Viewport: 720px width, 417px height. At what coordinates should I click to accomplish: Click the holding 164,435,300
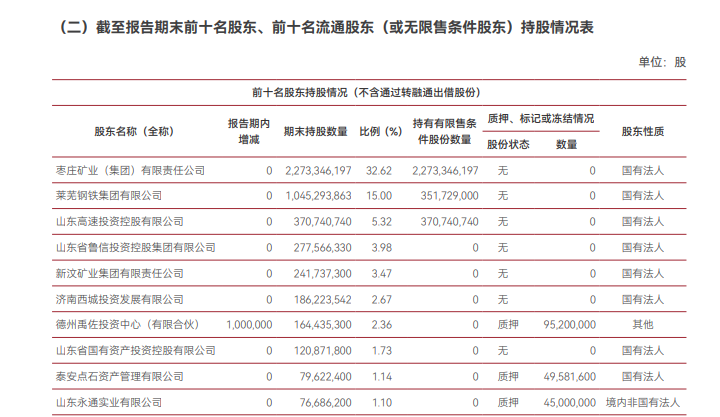pos(322,325)
